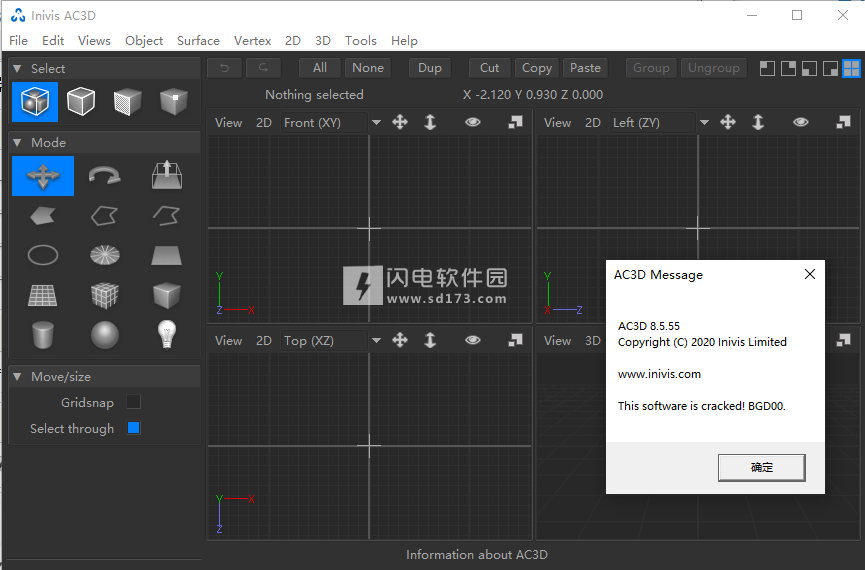Choose the Mesh grid tool
Screen dimensions: 865x570
pyautogui.click(x=42, y=295)
